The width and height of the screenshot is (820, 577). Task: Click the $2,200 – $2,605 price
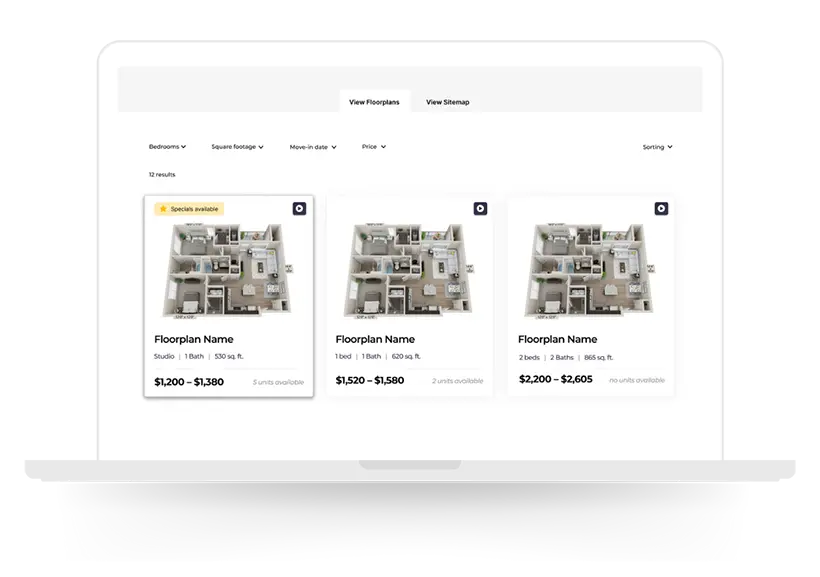click(x=555, y=379)
